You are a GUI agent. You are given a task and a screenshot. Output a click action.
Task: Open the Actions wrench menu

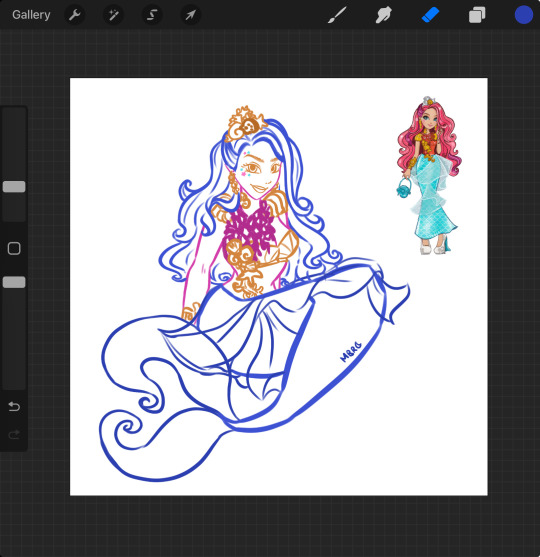(x=75, y=15)
